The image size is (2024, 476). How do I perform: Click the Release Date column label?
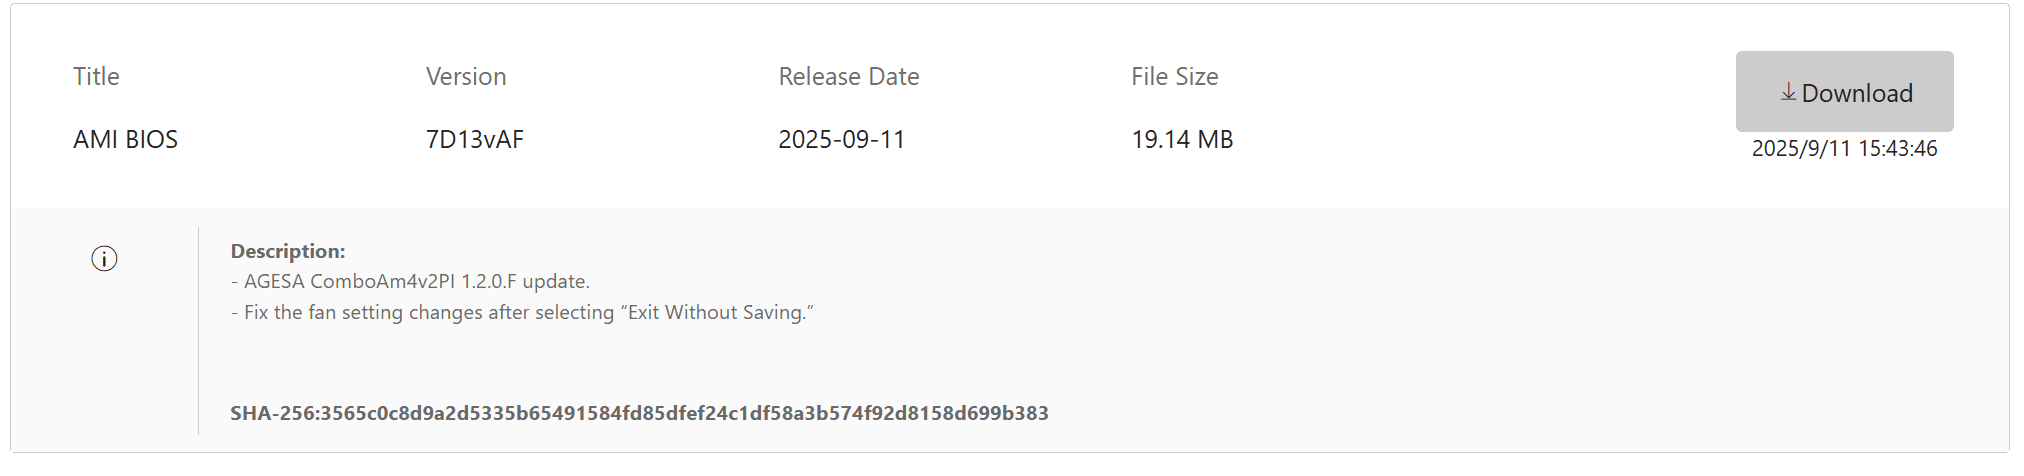click(848, 77)
